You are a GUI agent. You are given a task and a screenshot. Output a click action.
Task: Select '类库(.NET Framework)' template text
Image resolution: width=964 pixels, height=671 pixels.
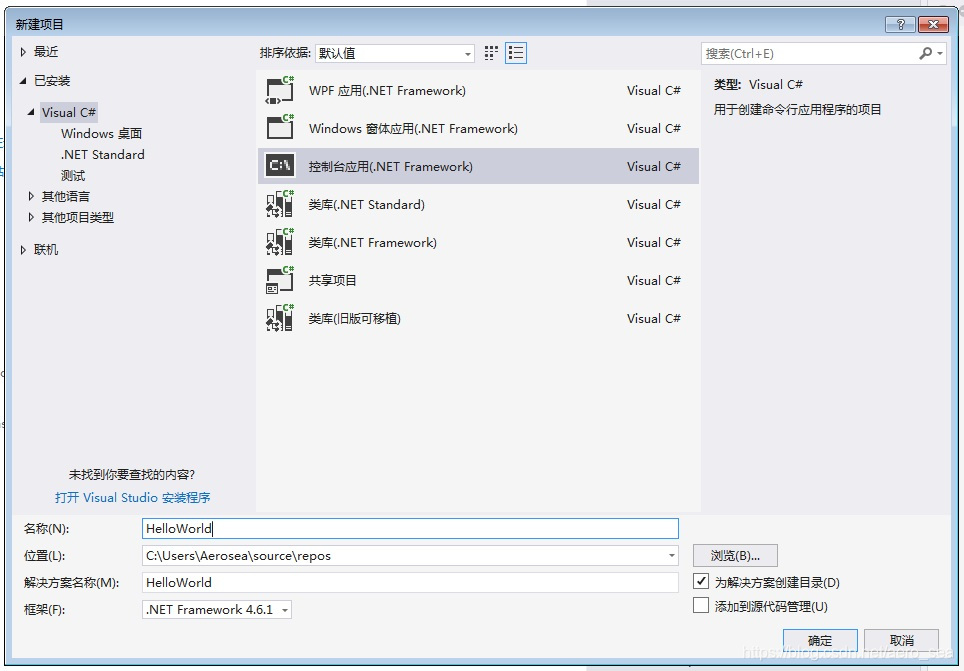[x=373, y=242]
